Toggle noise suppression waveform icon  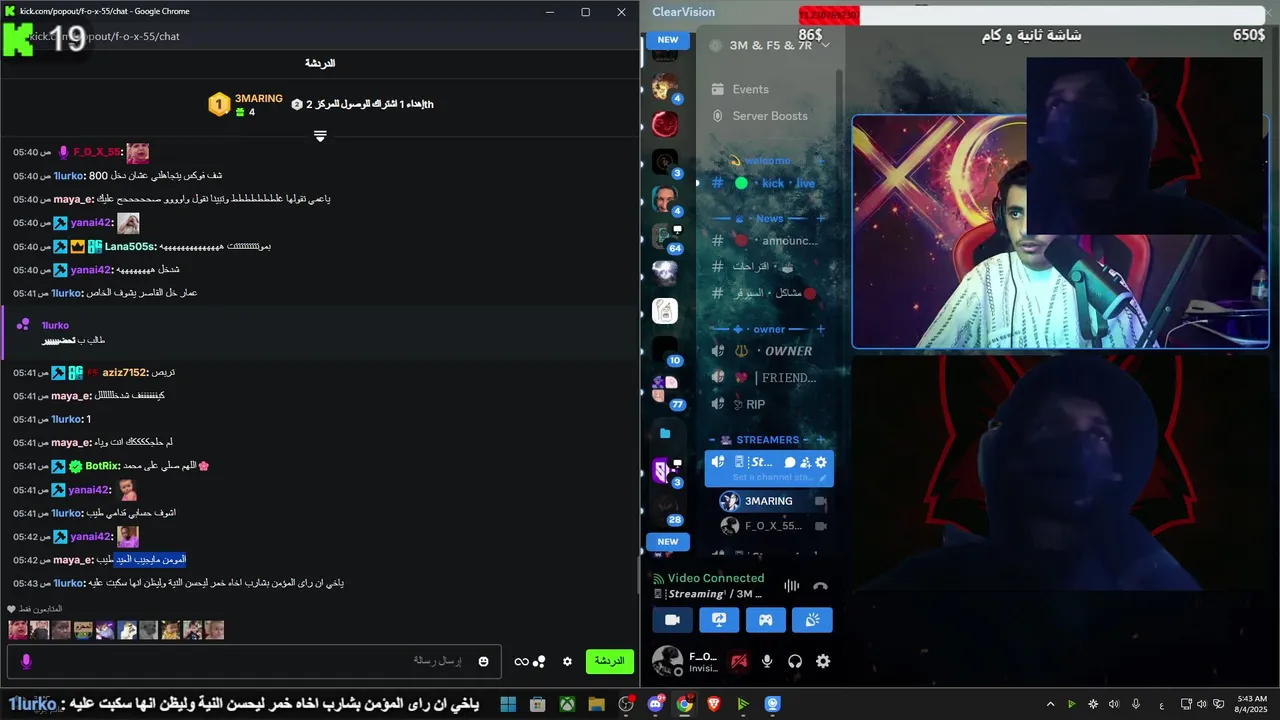tap(792, 586)
